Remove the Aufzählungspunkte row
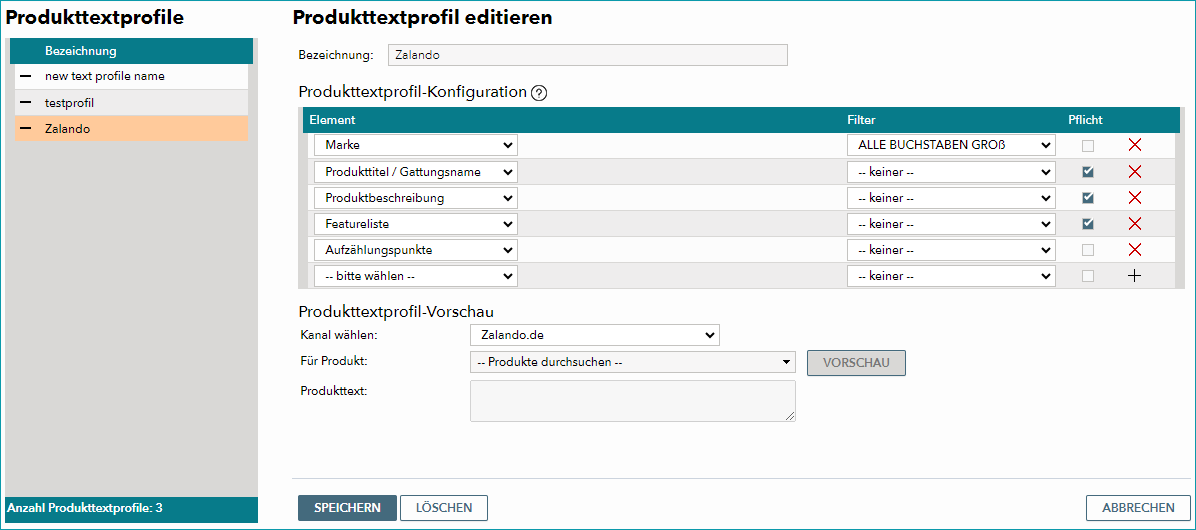 pyautogui.click(x=1134, y=249)
